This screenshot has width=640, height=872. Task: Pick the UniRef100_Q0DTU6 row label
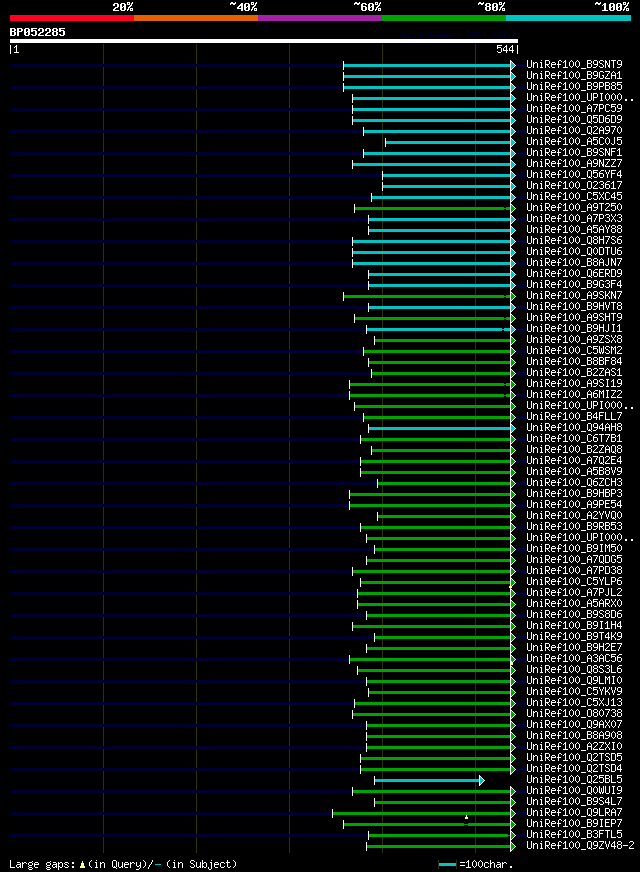tap(574, 251)
